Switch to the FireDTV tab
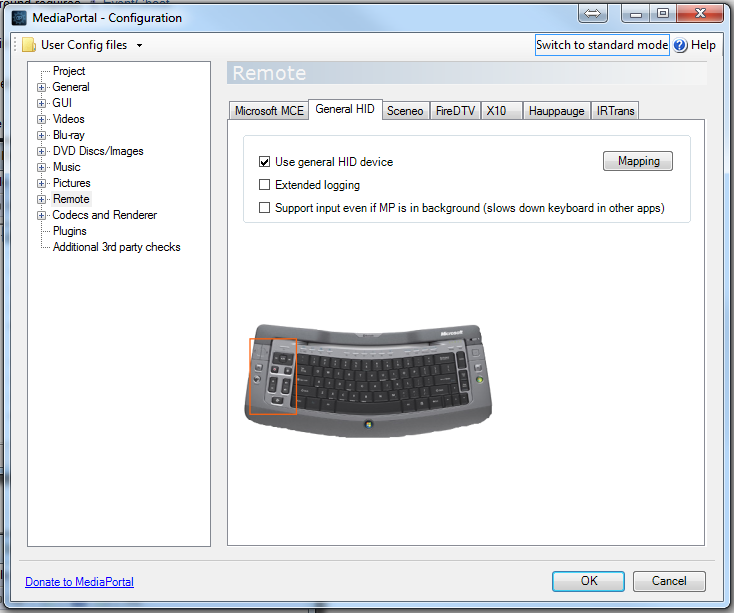The width and height of the screenshot is (734, 613). click(x=455, y=111)
